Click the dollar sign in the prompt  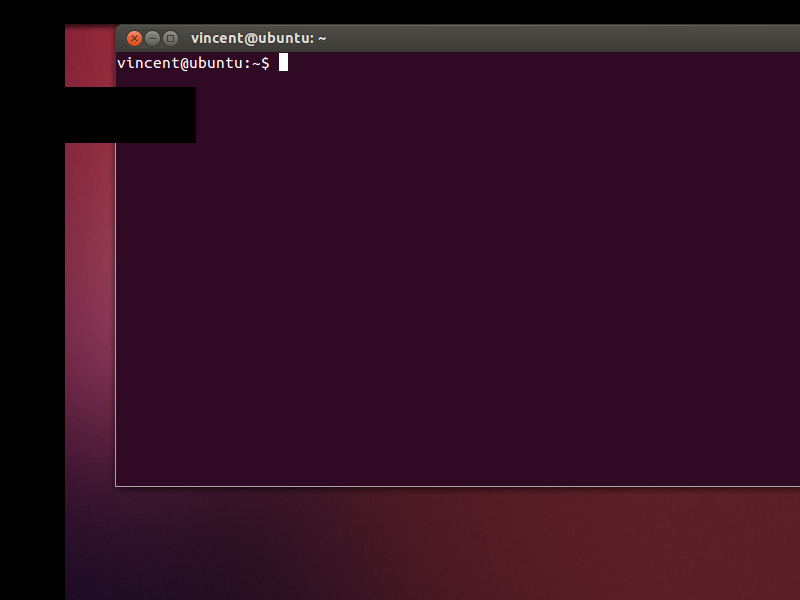[x=265, y=63]
